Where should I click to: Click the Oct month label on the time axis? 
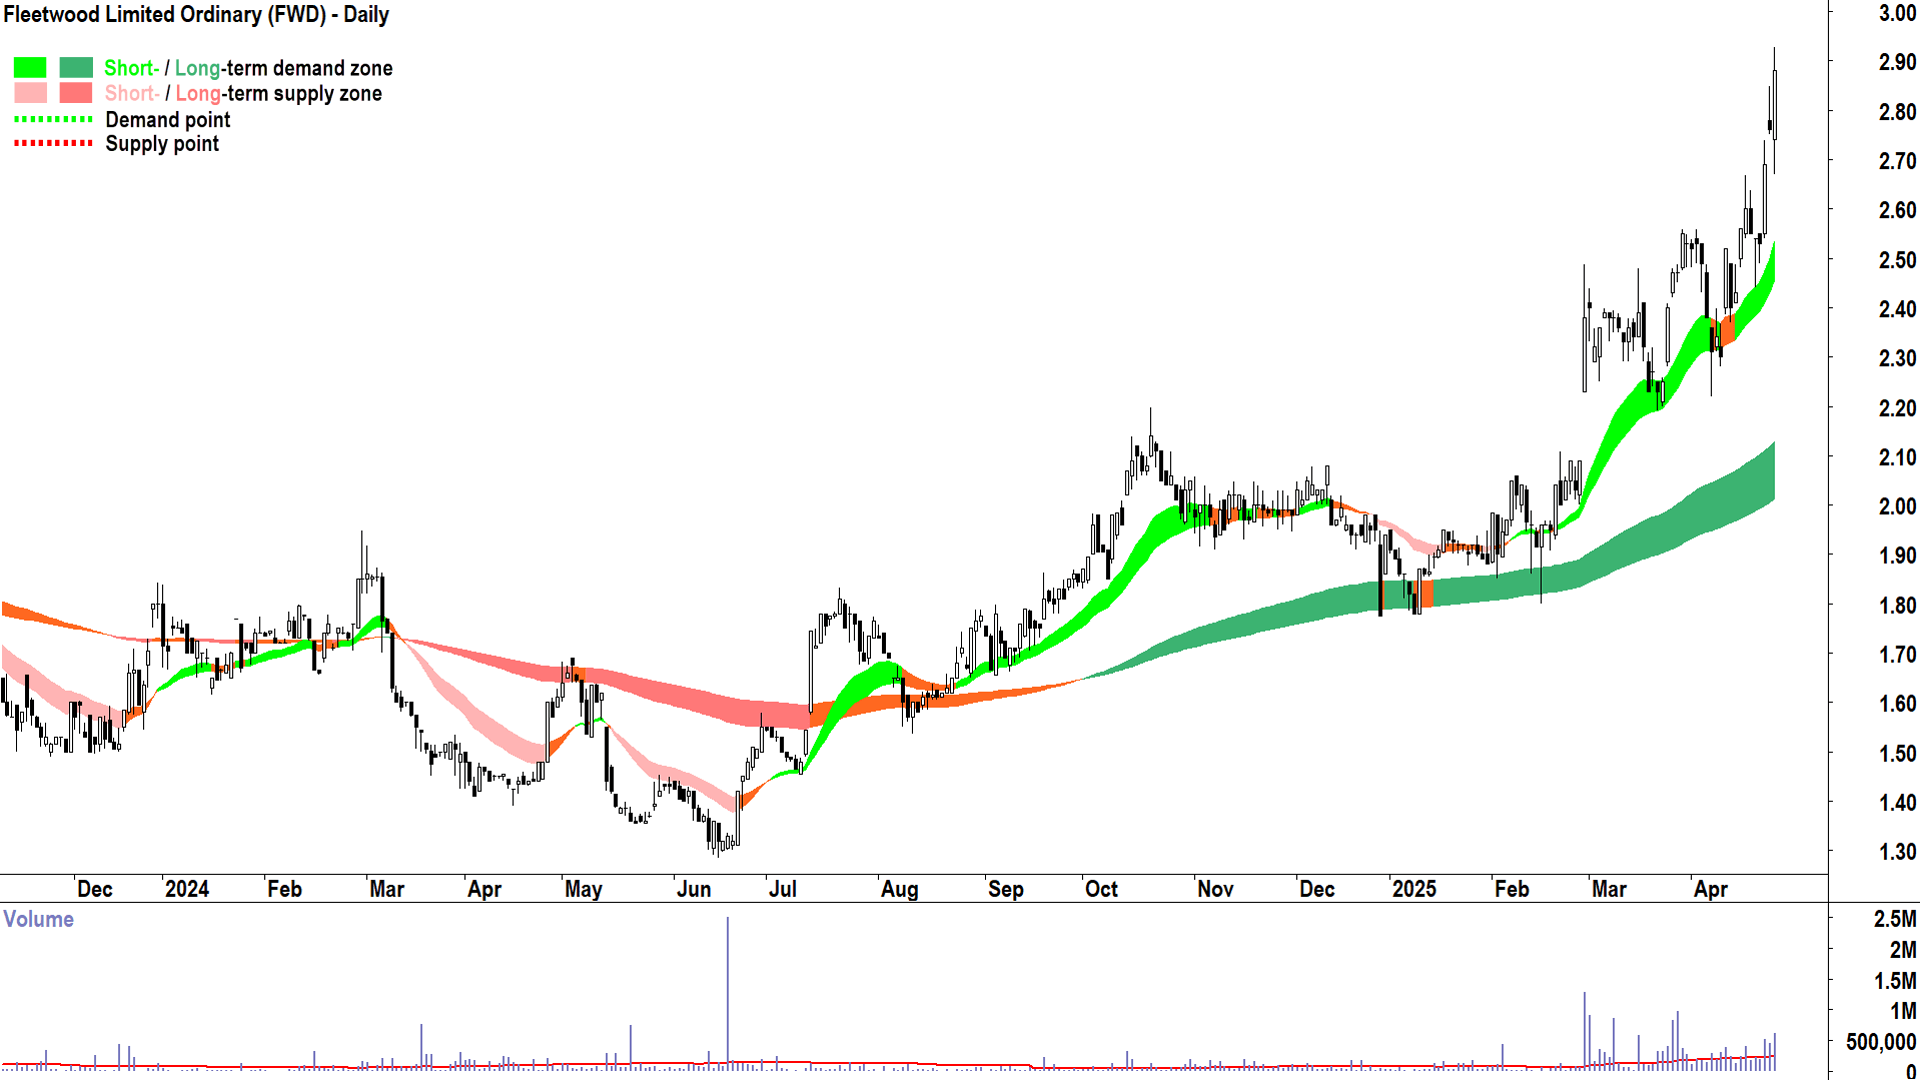(x=1101, y=889)
